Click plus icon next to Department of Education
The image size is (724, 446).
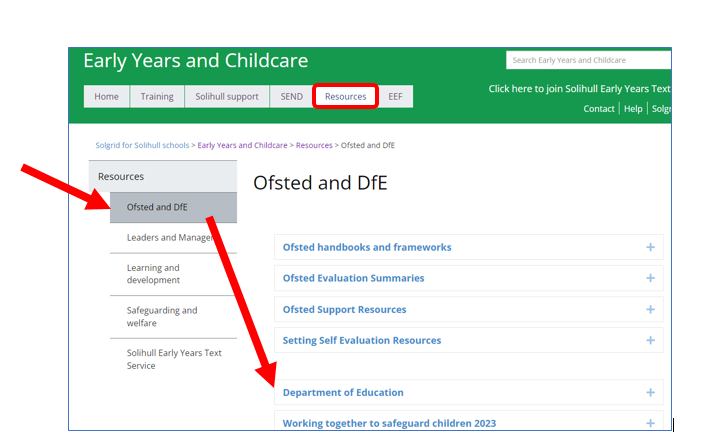point(650,392)
